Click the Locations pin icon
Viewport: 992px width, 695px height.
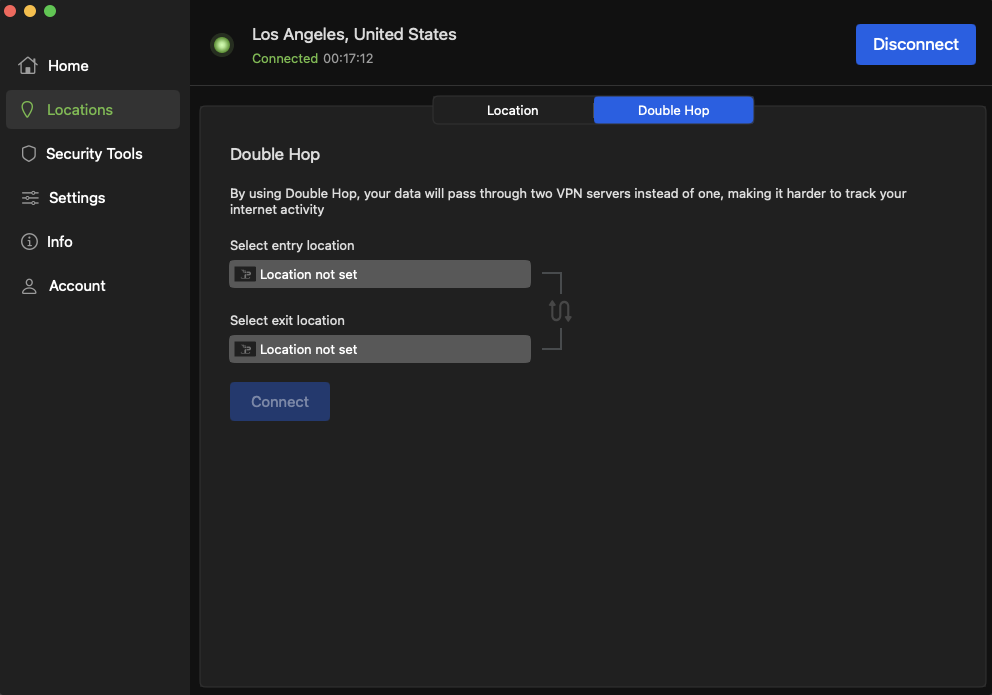[x=28, y=110]
